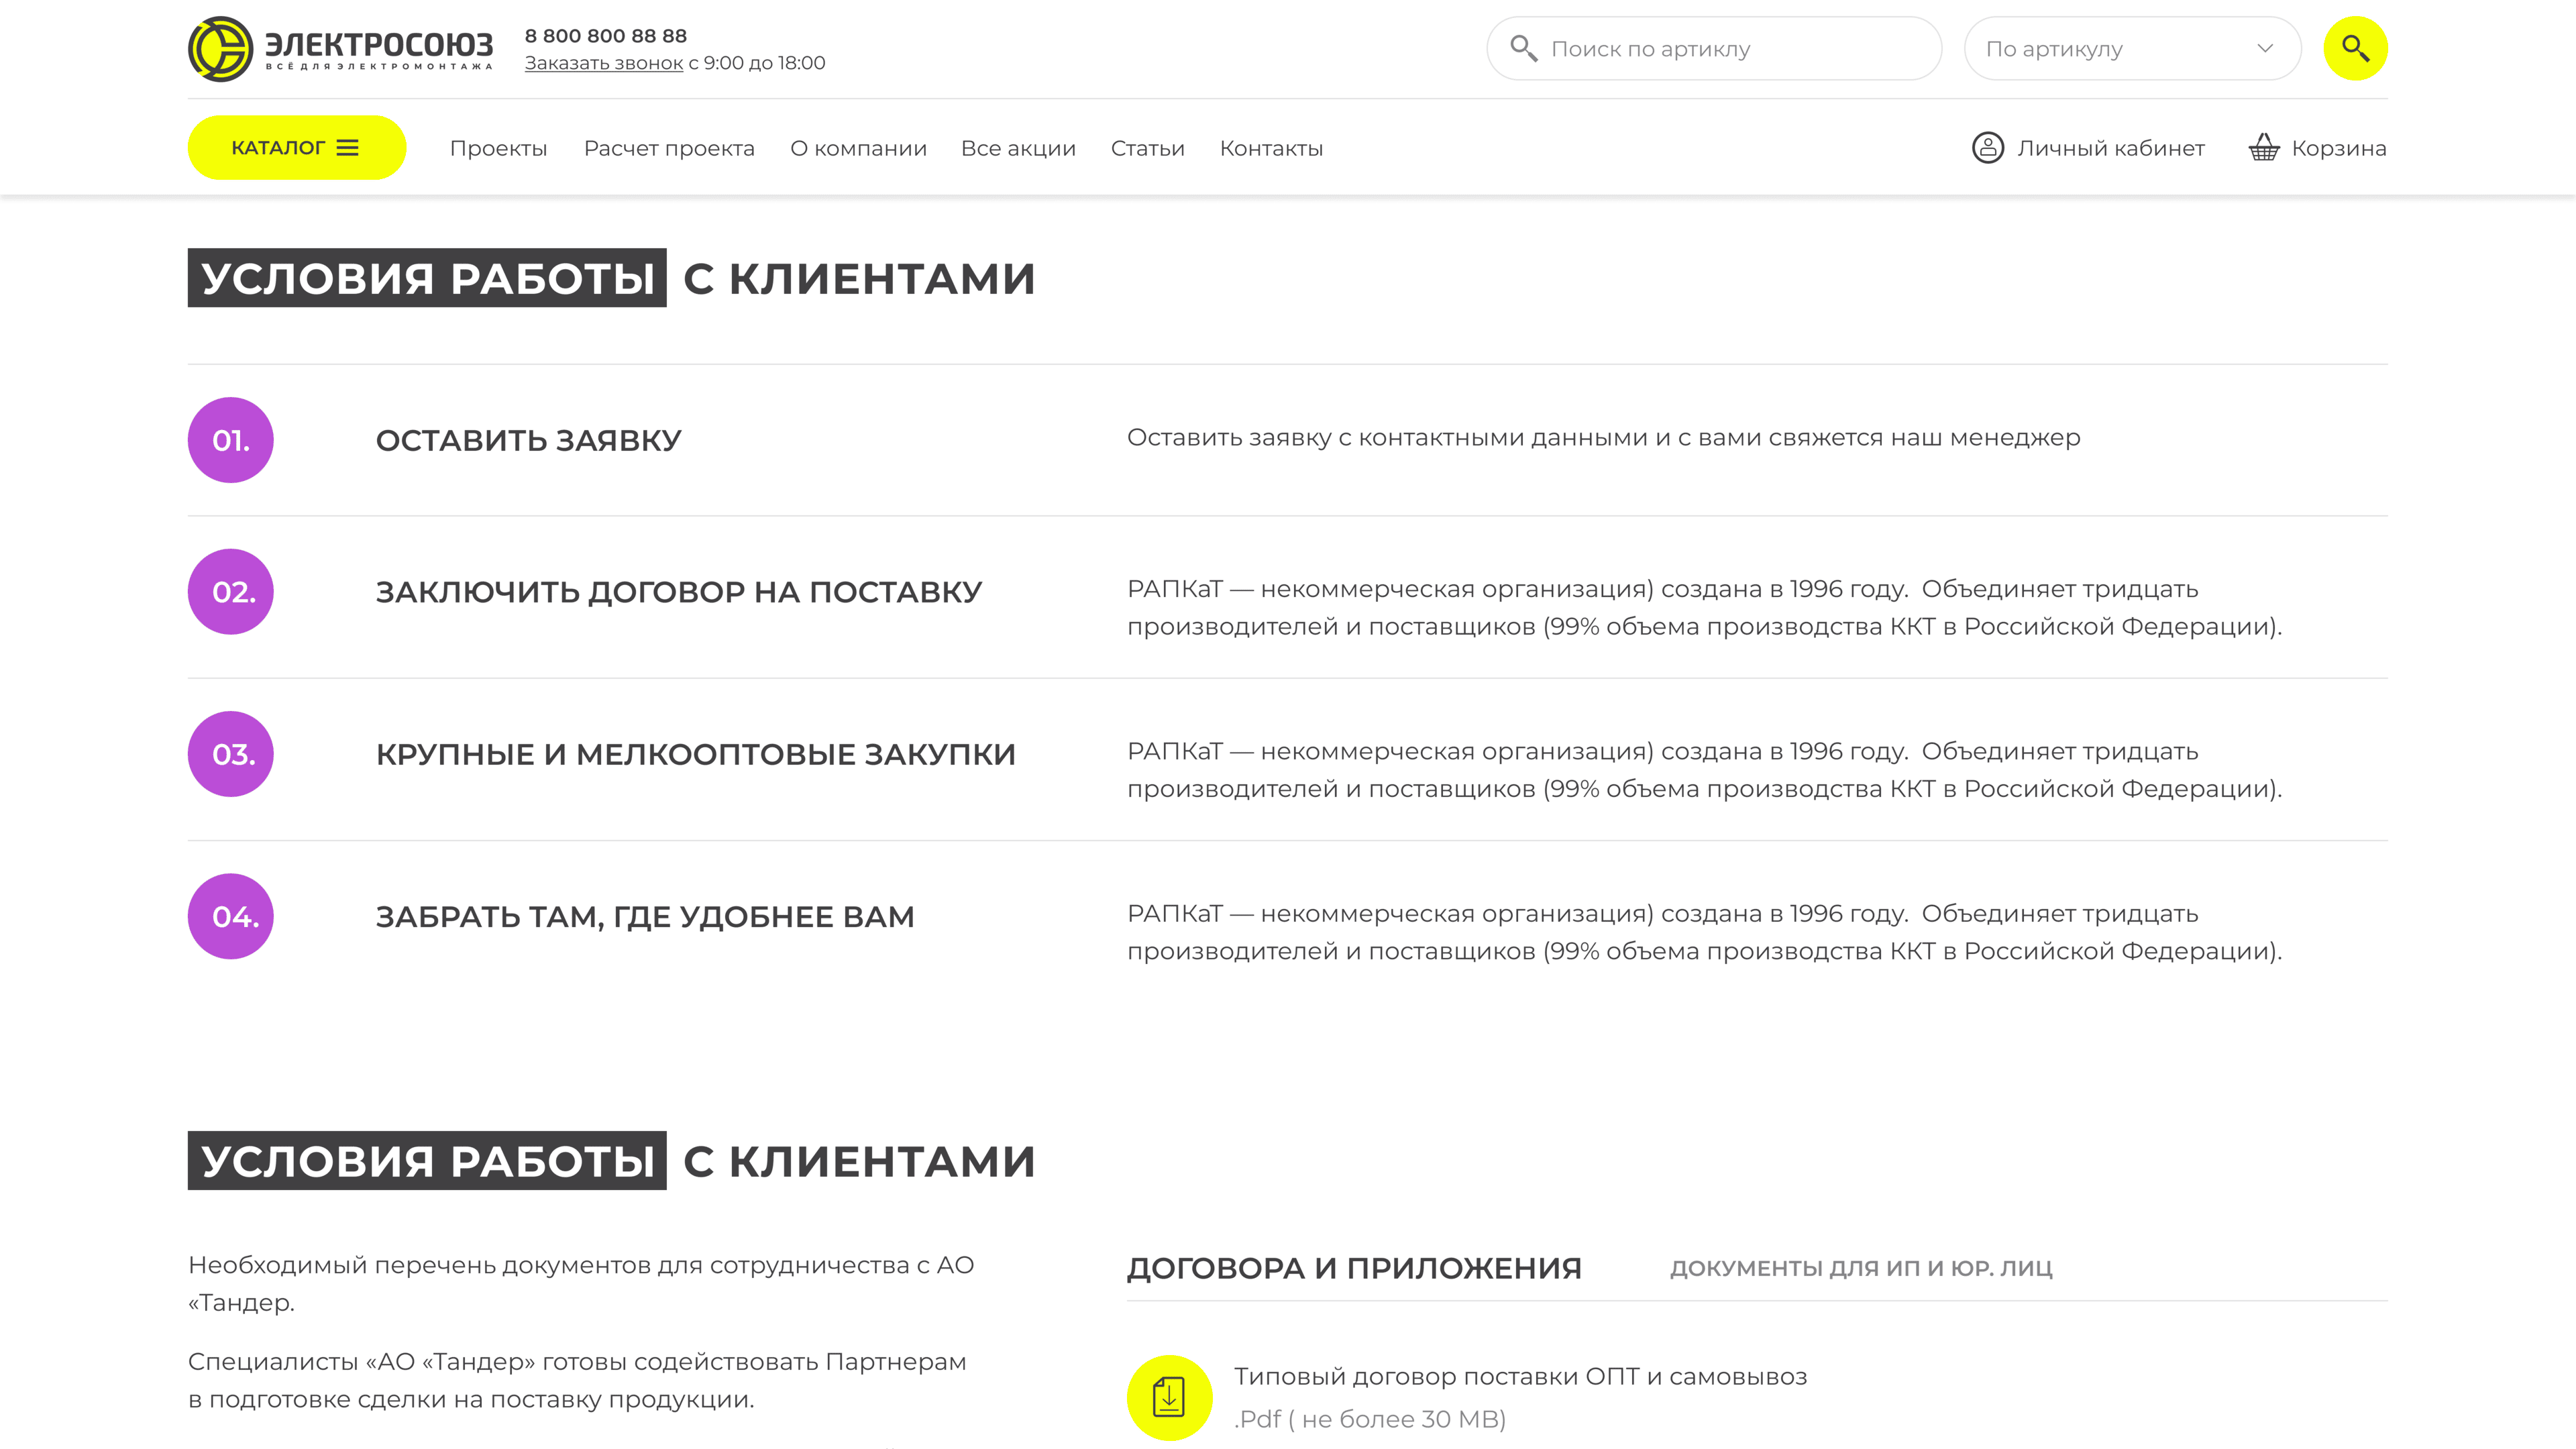Click into the Поиск по артиклу field
Screen dimensions: 2576x1449
pos(1714,48)
